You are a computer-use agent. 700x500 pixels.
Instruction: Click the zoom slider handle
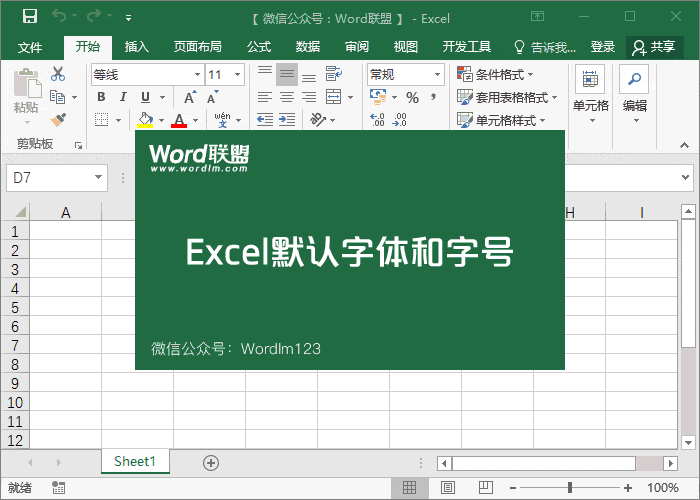[x=570, y=488]
